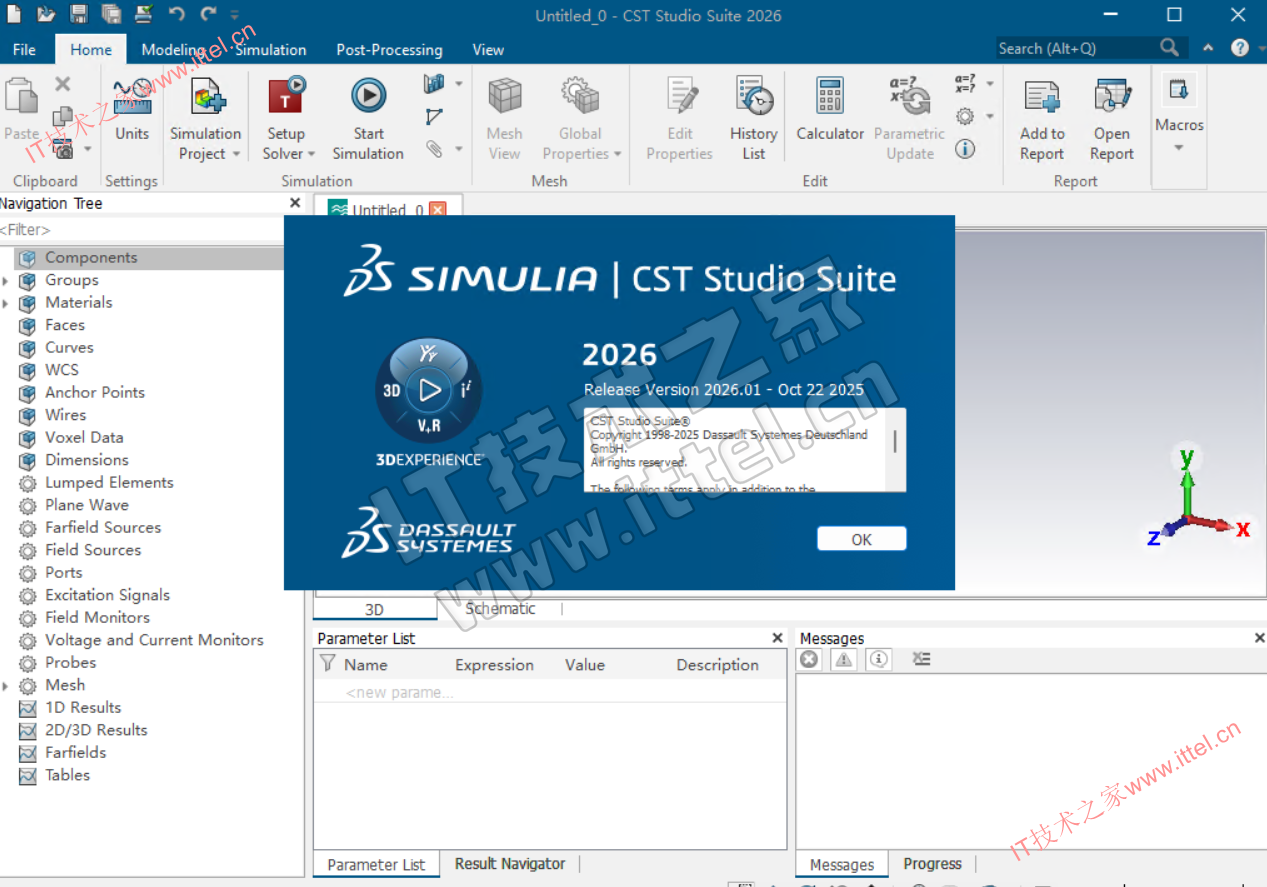Click the Open Report icon

[x=1111, y=97]
